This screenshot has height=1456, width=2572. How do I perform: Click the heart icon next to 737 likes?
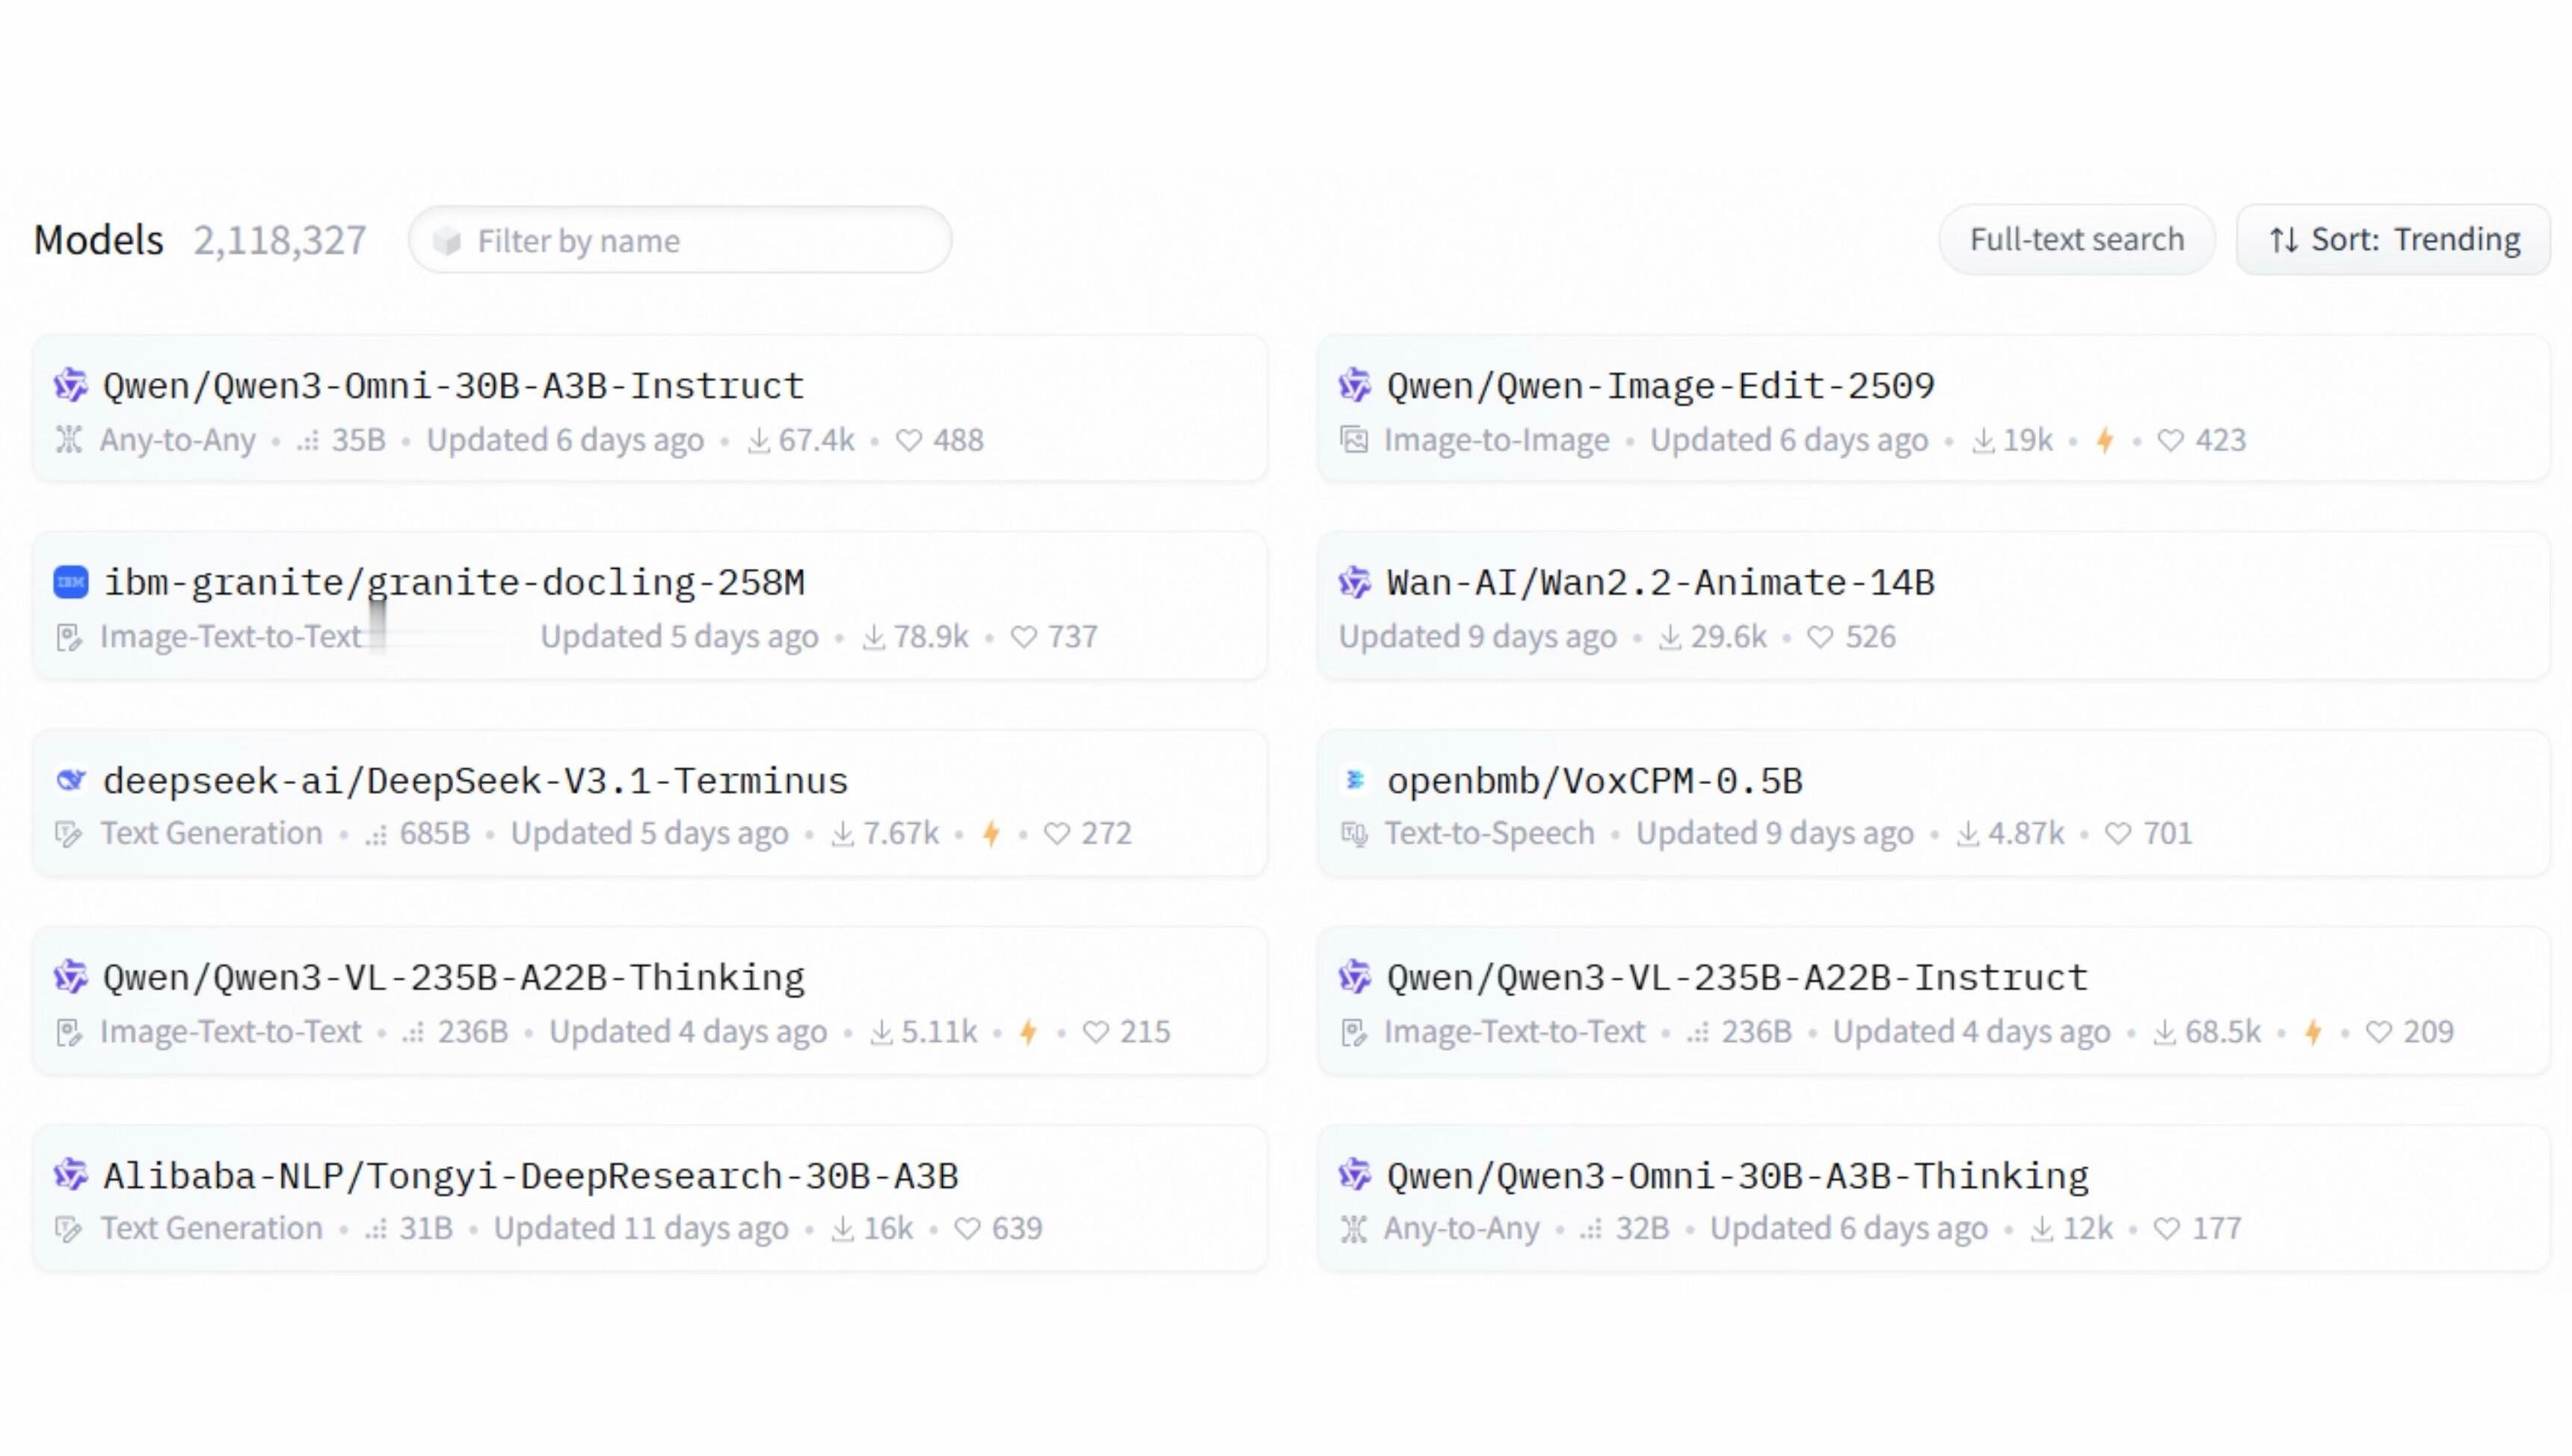pos(1024,637)
